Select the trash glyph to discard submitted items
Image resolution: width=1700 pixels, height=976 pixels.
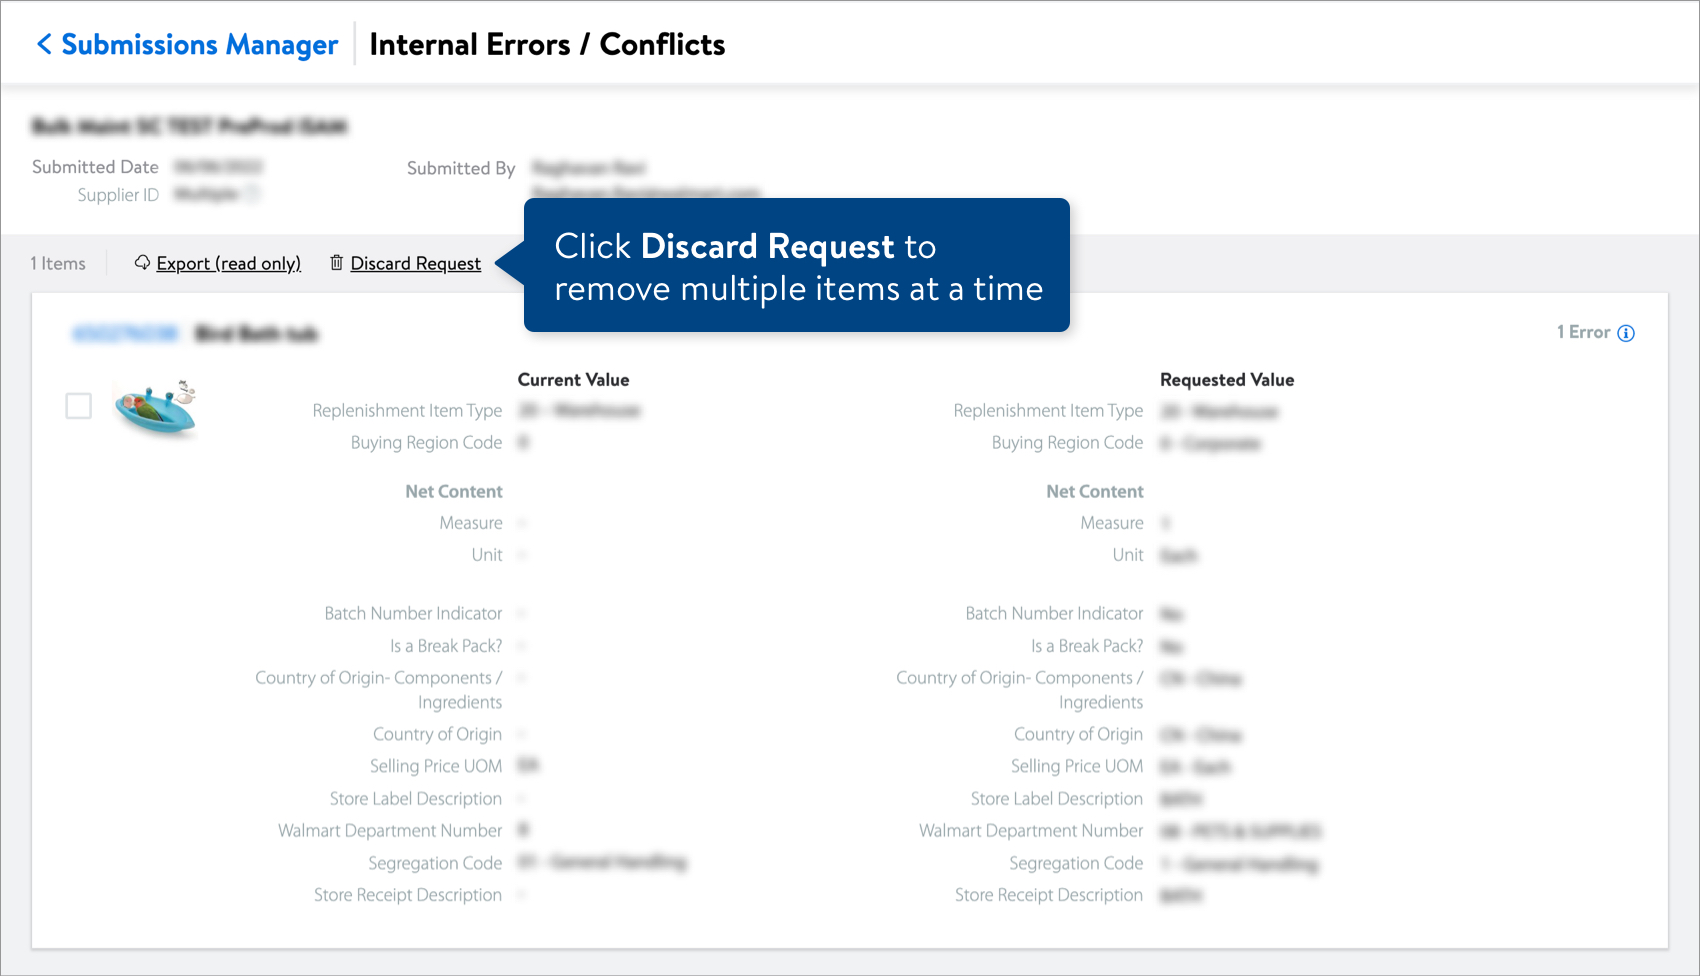click(336, 263)
